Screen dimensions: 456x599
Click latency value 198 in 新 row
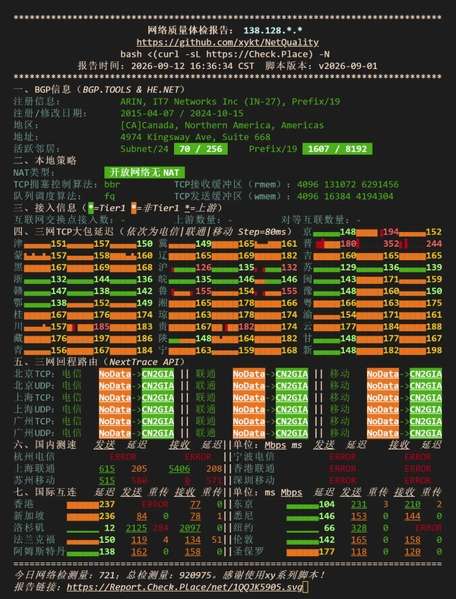point(433,350)
